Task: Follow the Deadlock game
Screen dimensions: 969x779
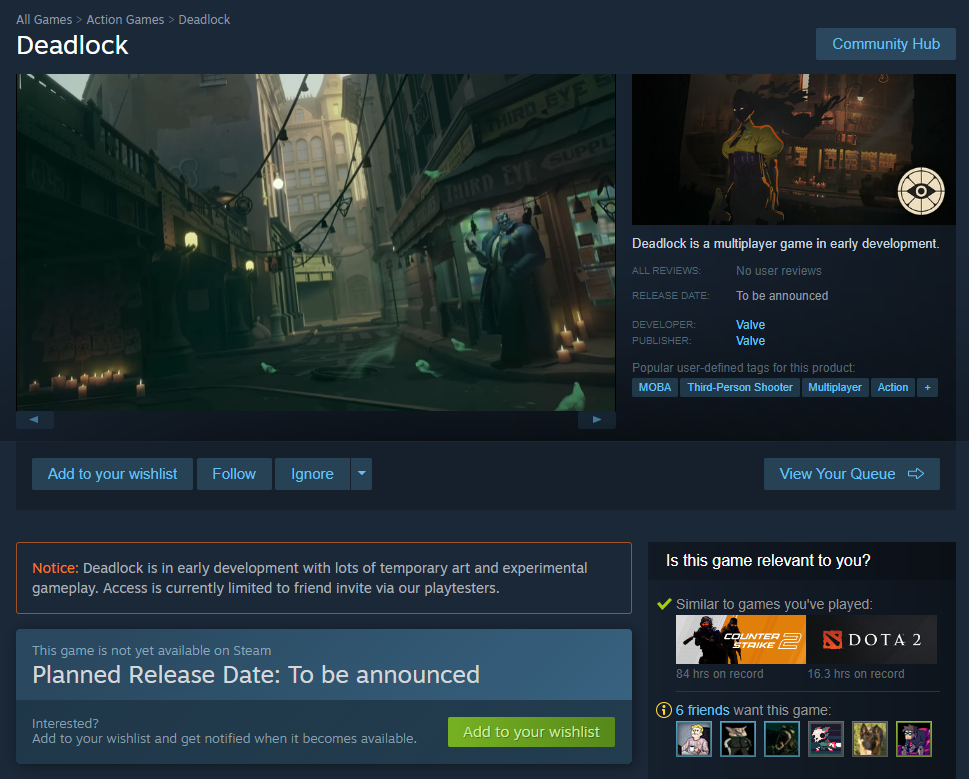Action: 234,474
